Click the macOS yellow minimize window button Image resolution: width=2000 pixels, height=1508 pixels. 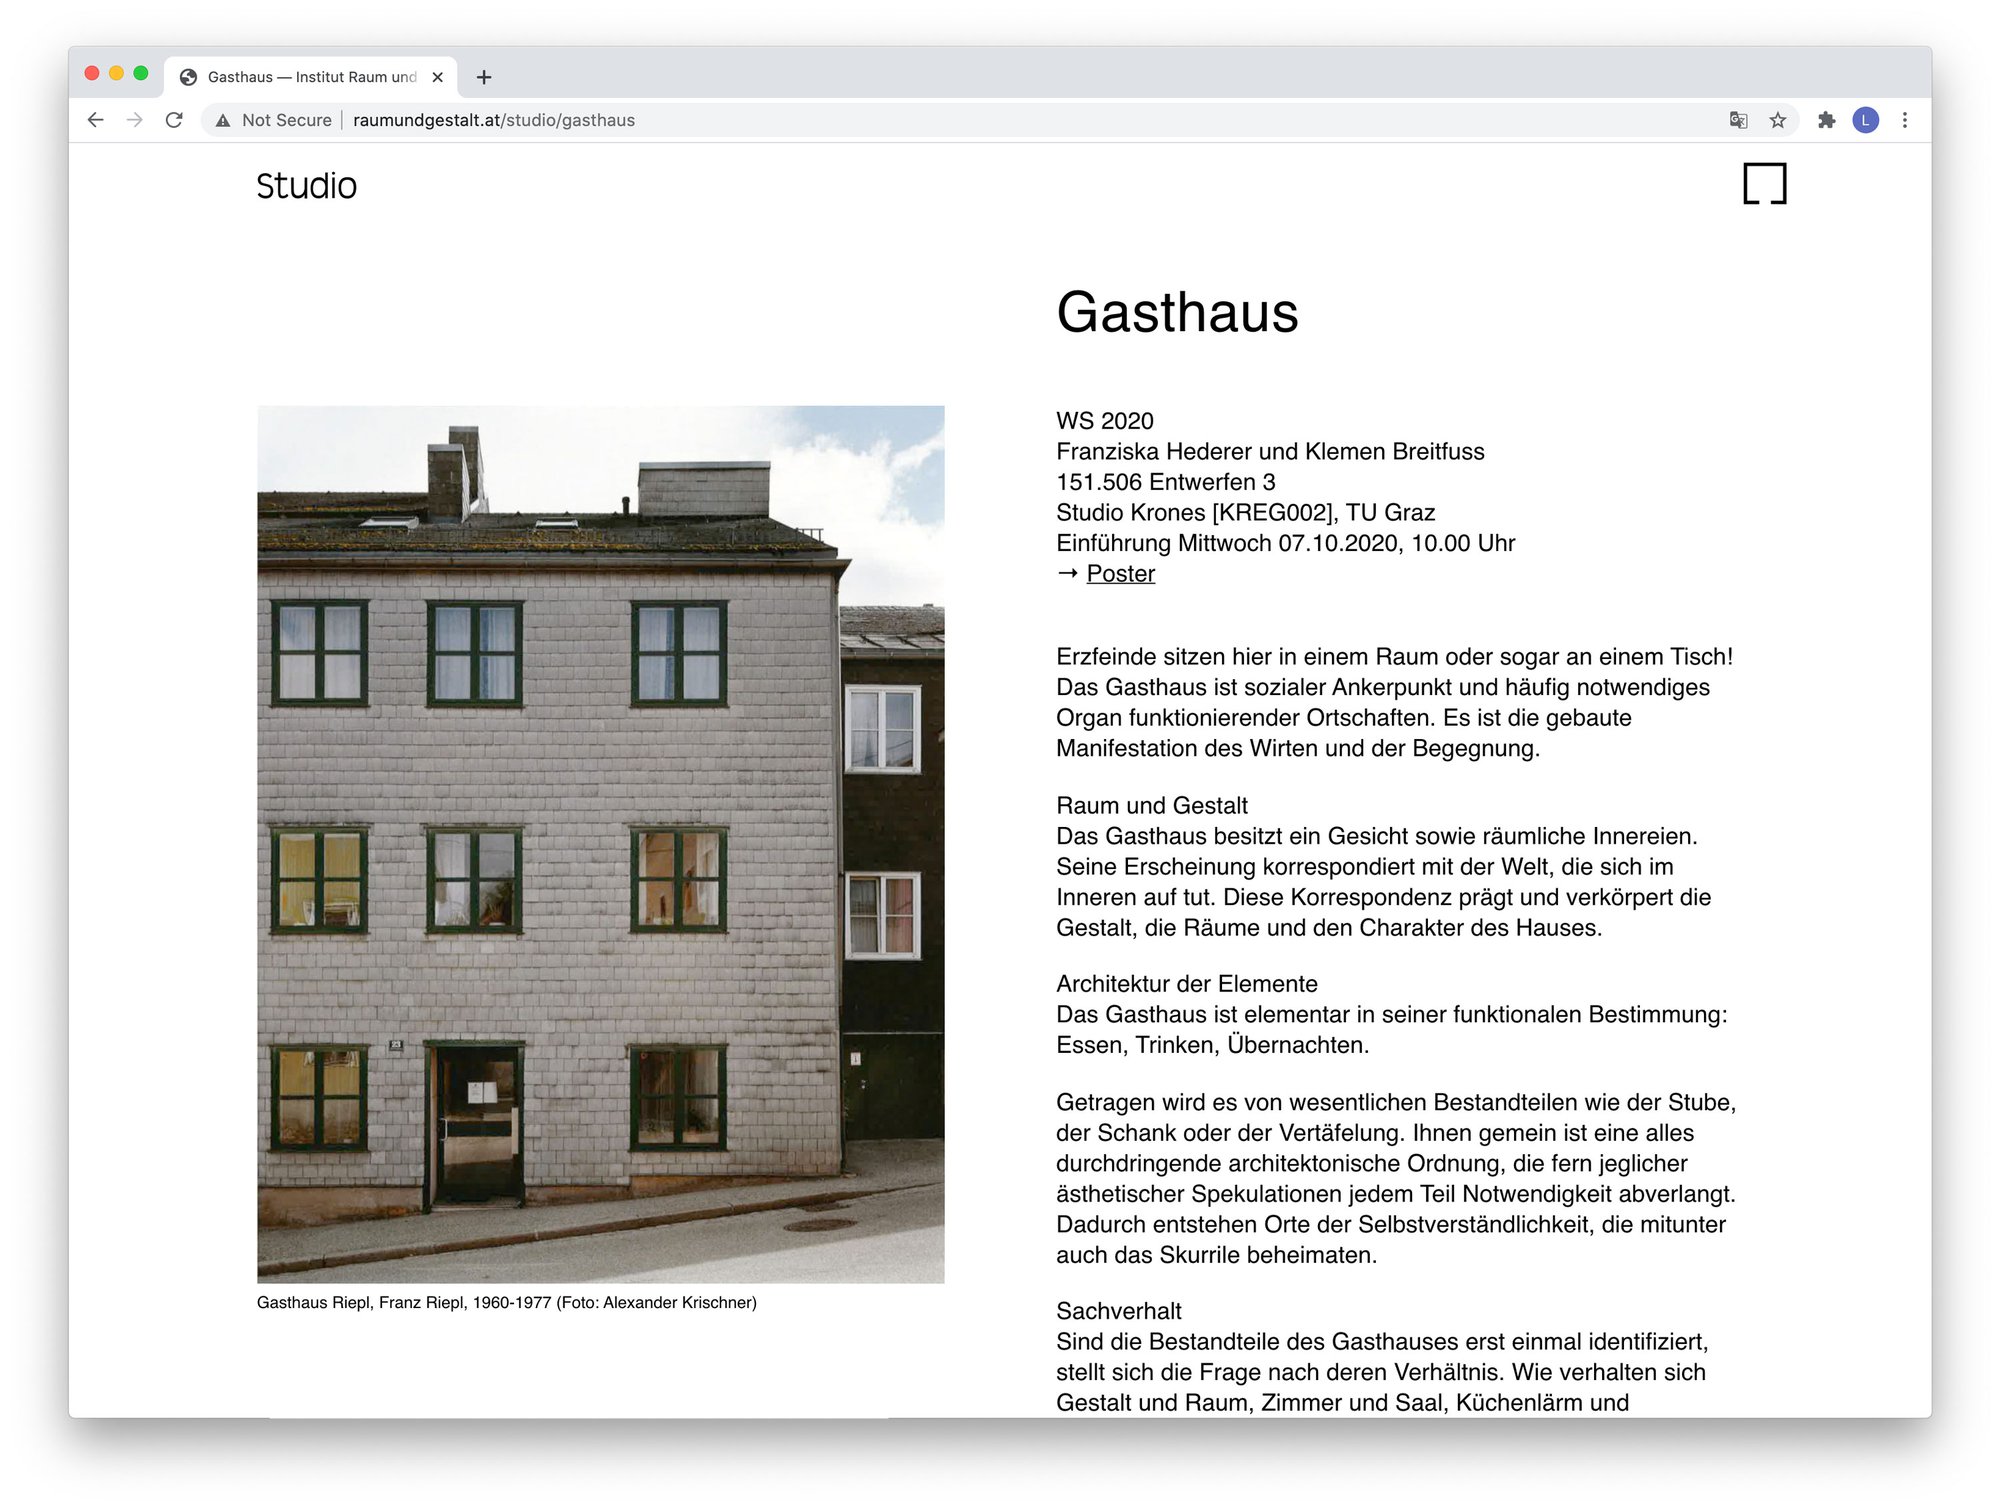coord(116,73)
